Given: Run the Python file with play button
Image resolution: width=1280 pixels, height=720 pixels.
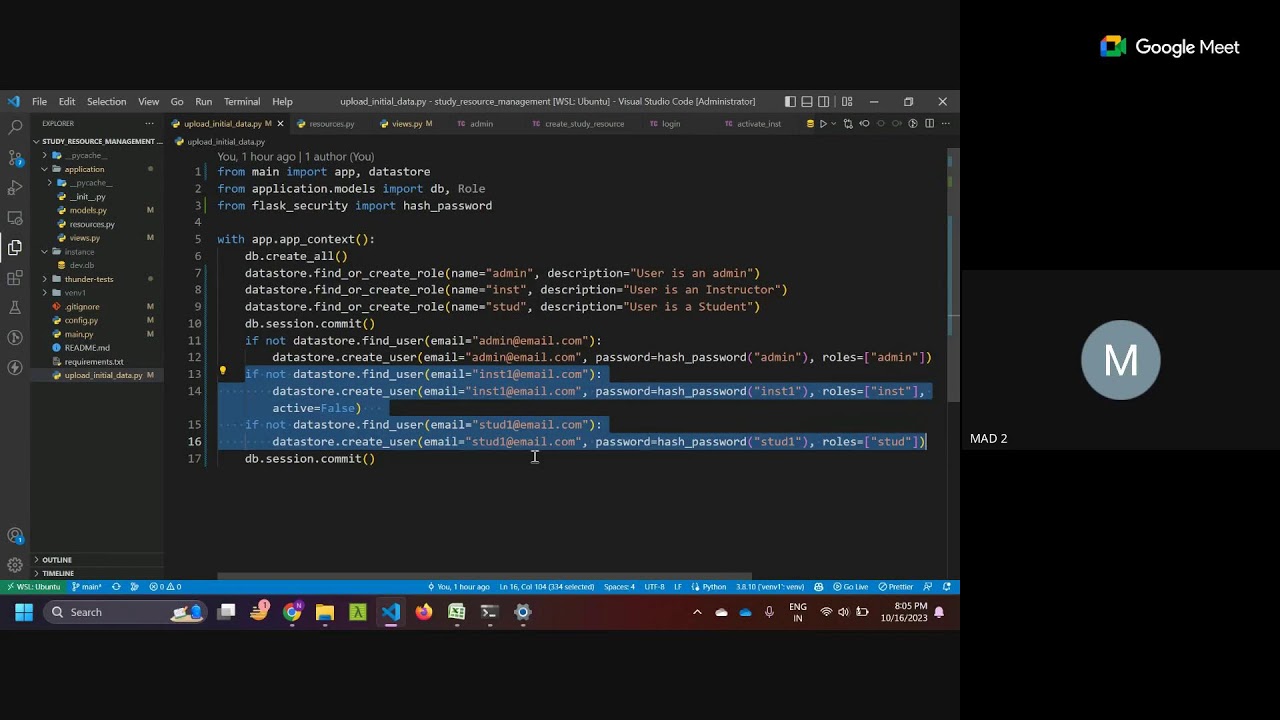Looking at the screenshot, I should [823, 124].
